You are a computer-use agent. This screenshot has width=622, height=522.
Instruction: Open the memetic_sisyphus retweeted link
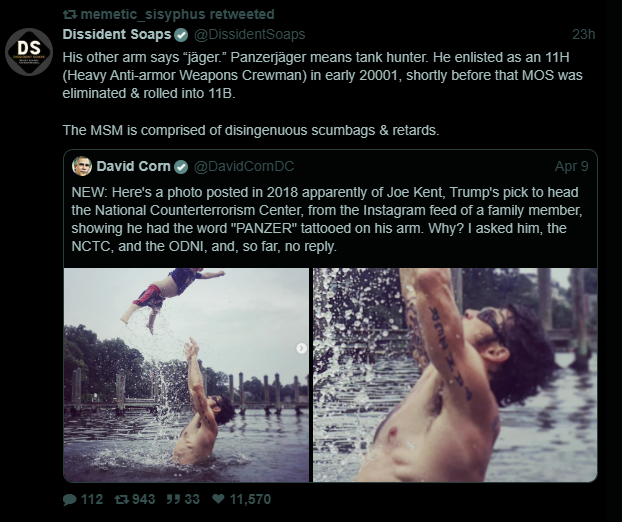tap(176, 14)
